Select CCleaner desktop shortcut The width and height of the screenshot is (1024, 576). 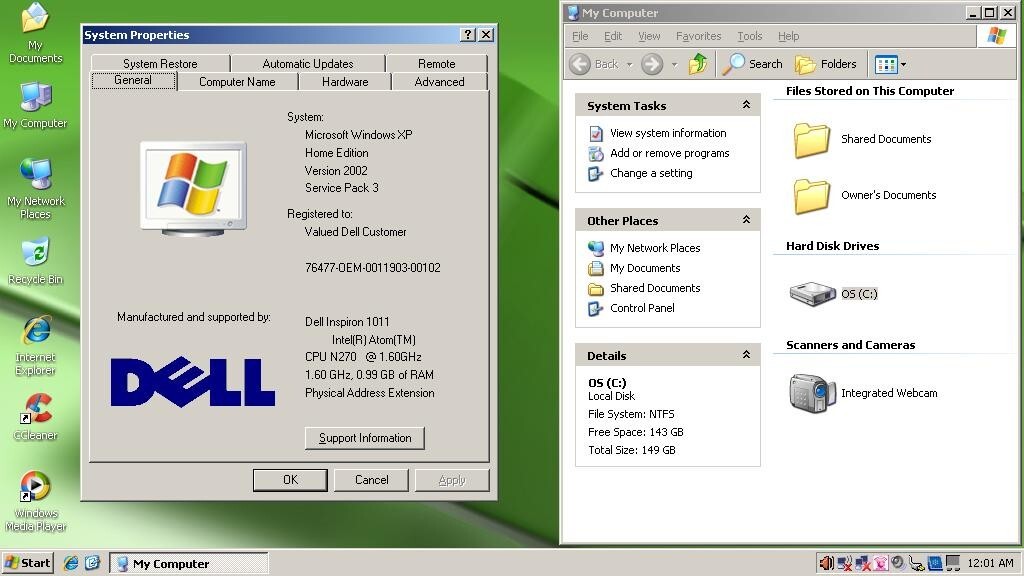35,417
